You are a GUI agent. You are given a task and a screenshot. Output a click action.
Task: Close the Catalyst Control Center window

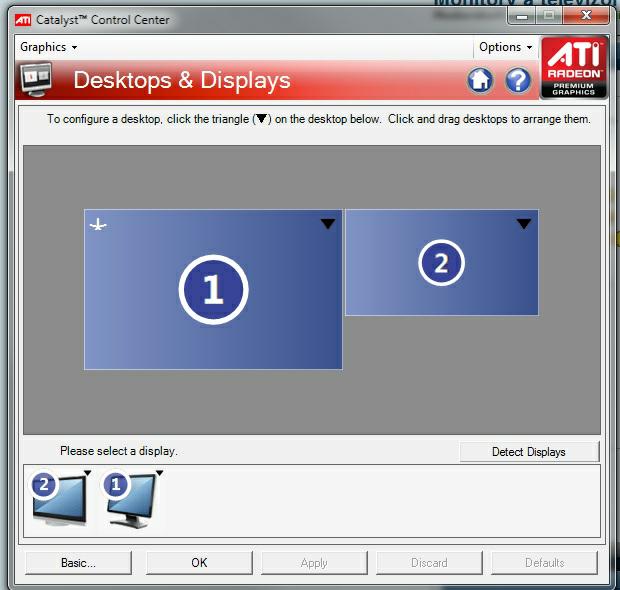[586, 16]
